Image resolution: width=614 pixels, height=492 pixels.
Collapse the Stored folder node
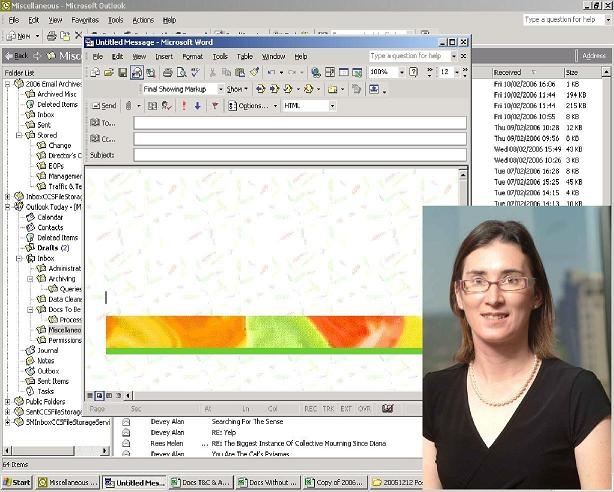(19, 135)
